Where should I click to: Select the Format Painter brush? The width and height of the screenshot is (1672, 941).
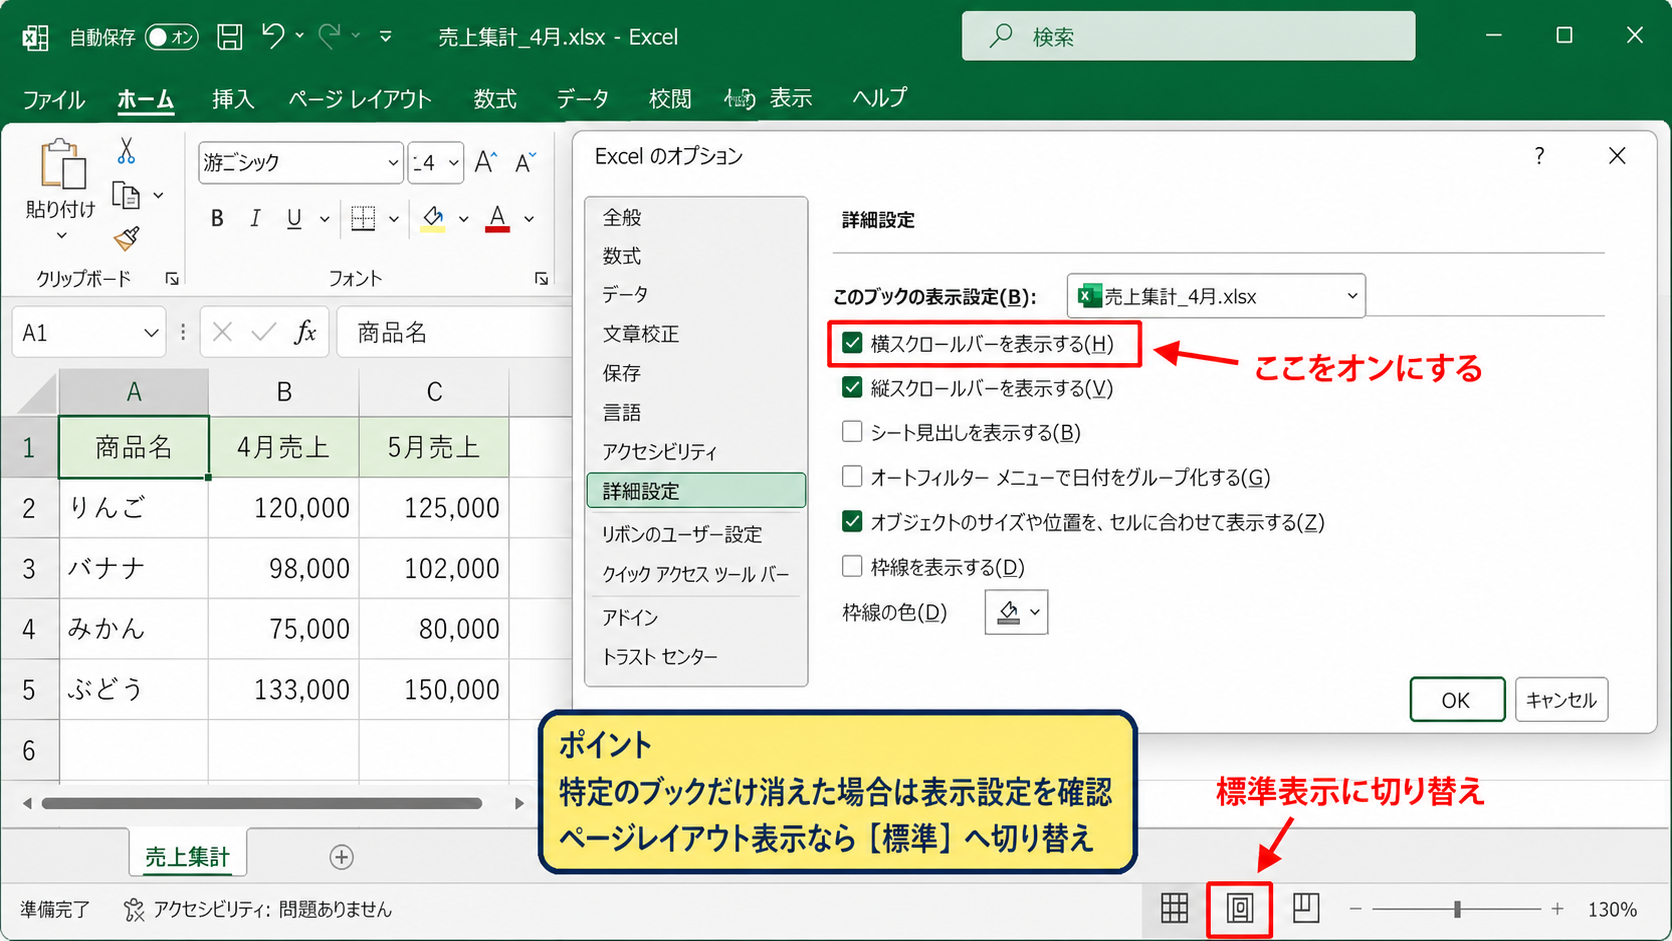pos(126,238)
